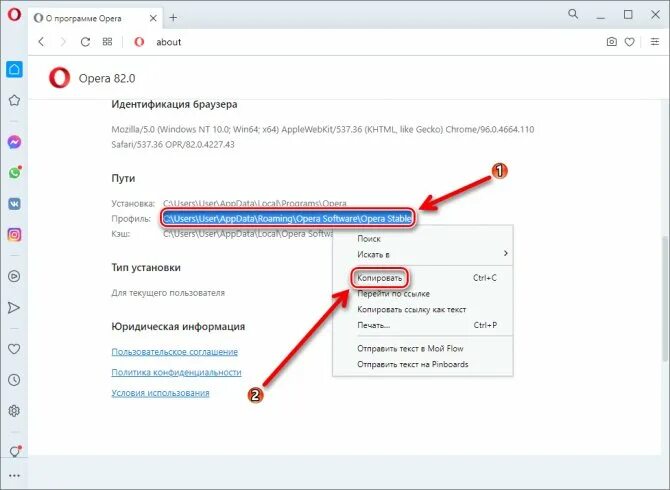Add page to bookmarks heart icon
Screen dimensions: 670x490
click(629, 42)
